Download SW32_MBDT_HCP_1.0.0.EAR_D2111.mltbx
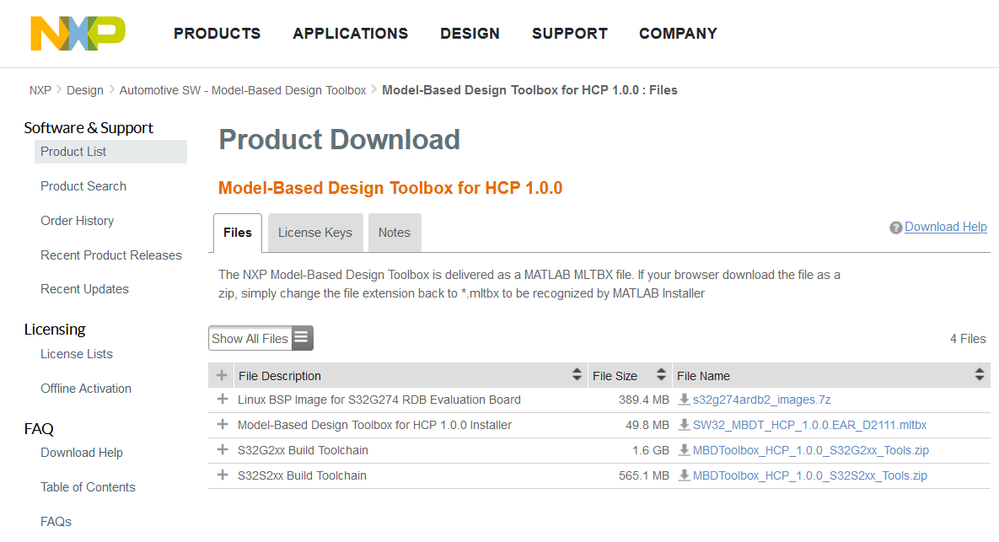The image size is (999, 542). [x=809, y=425]
